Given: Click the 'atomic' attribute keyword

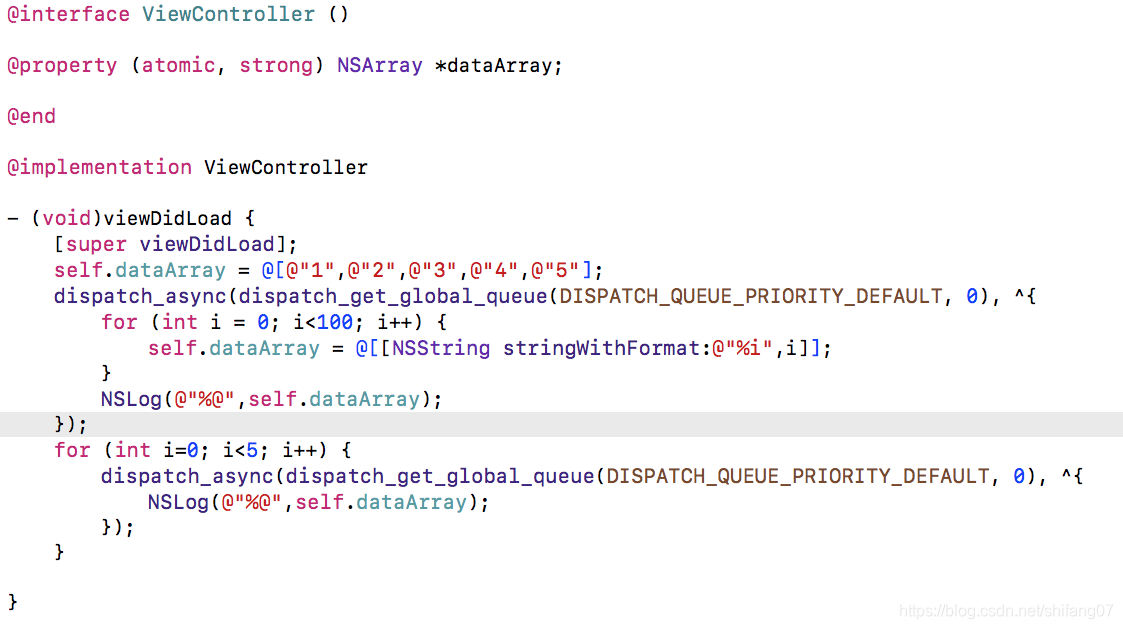Looking at the screenshot, I should point(178,66).
